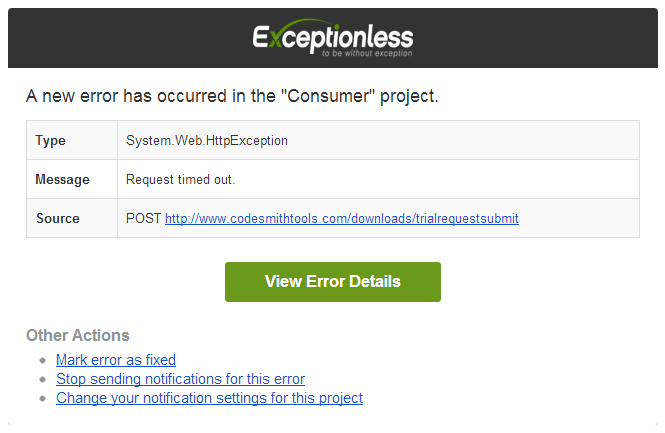
Task: Click the Other Actions heading
Action: click(x=78, y=335)
